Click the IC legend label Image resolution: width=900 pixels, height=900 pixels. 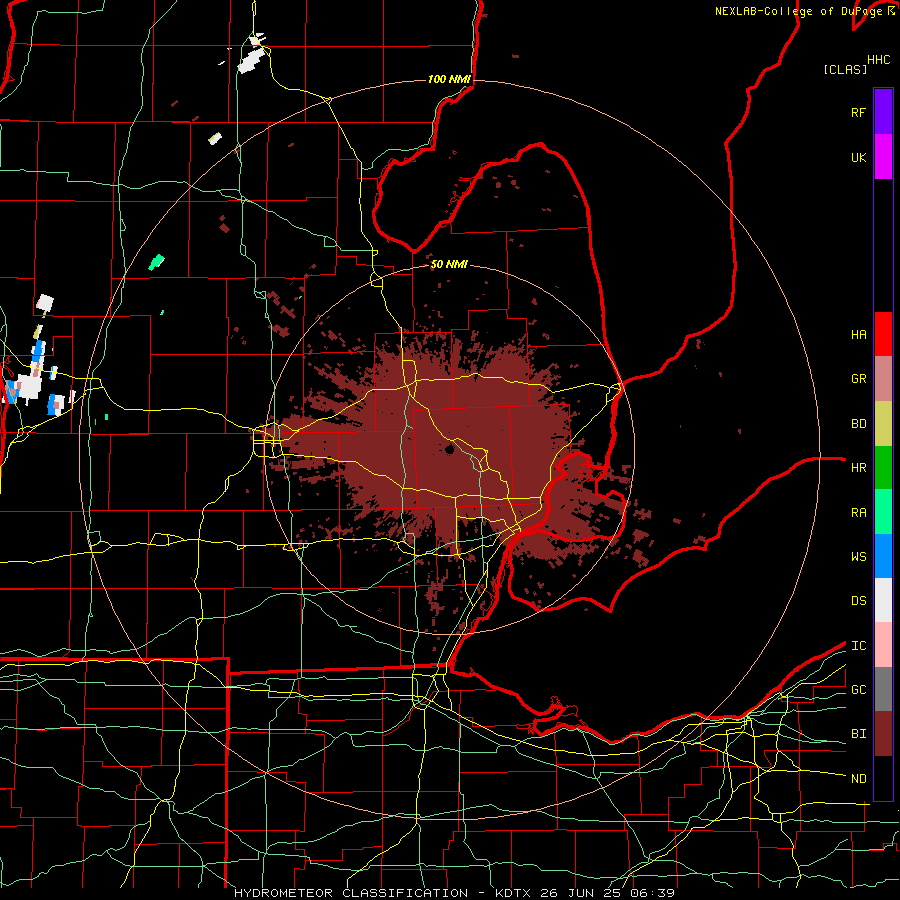pos(858,645)
